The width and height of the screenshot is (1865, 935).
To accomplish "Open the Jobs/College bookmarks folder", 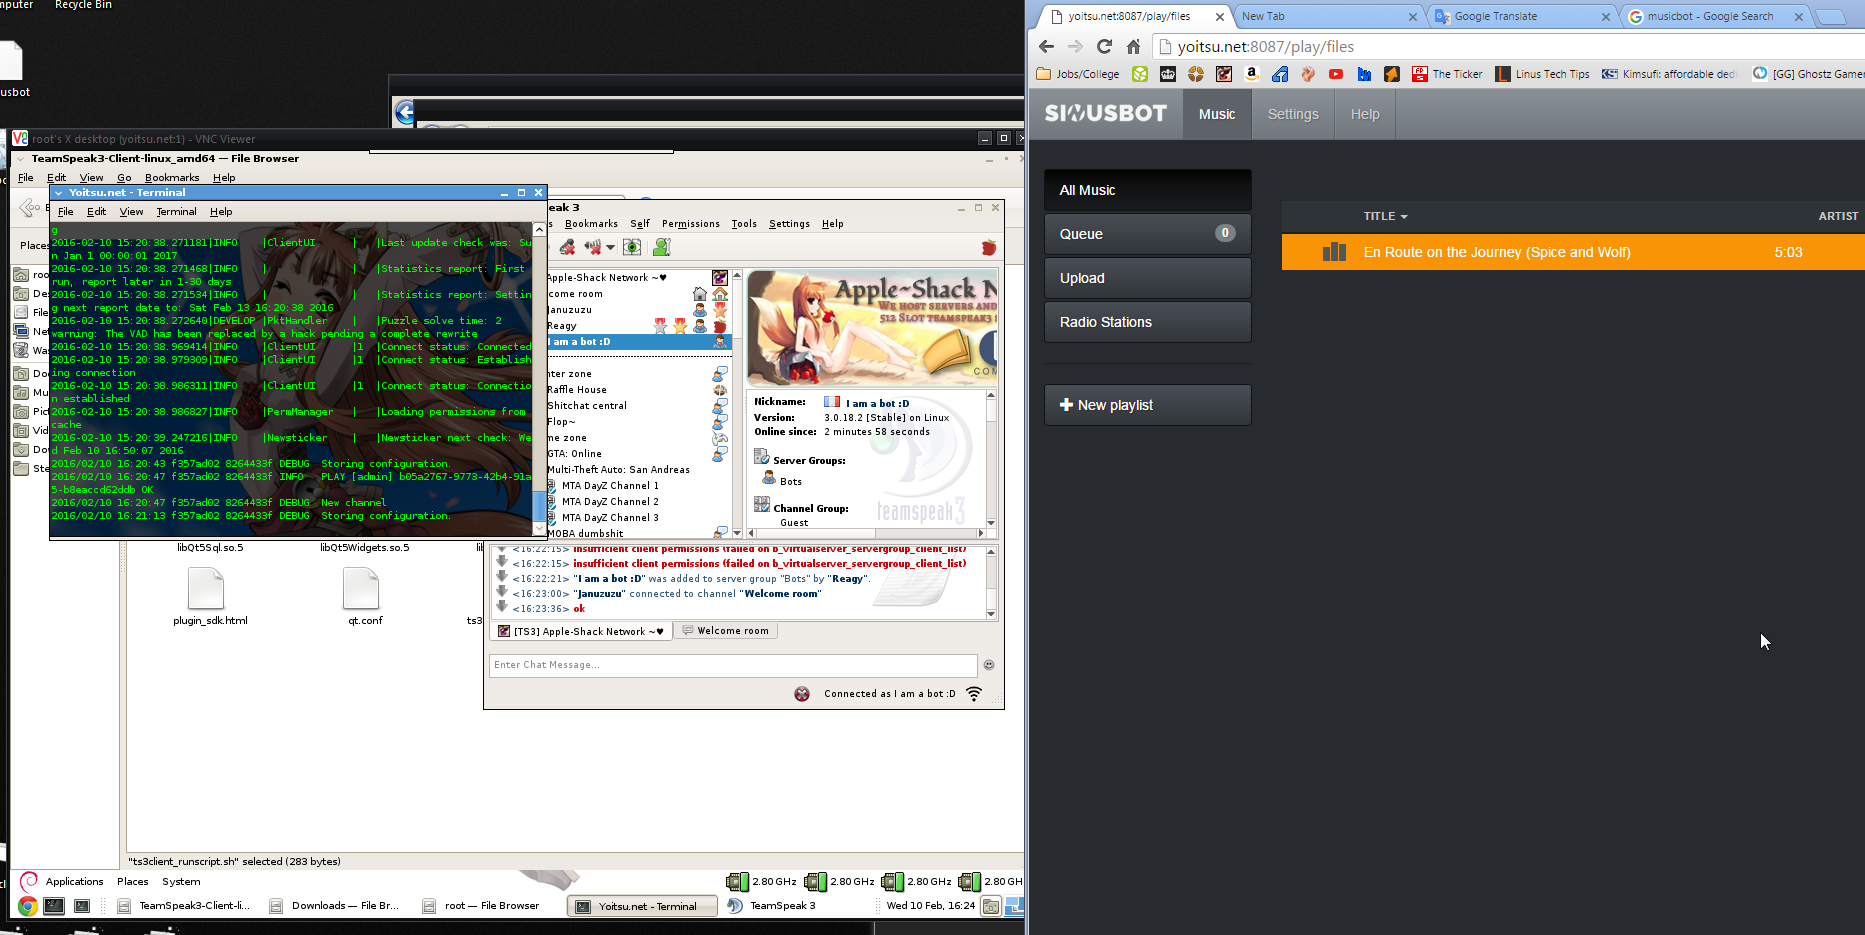I will (x=1078, y=74).
